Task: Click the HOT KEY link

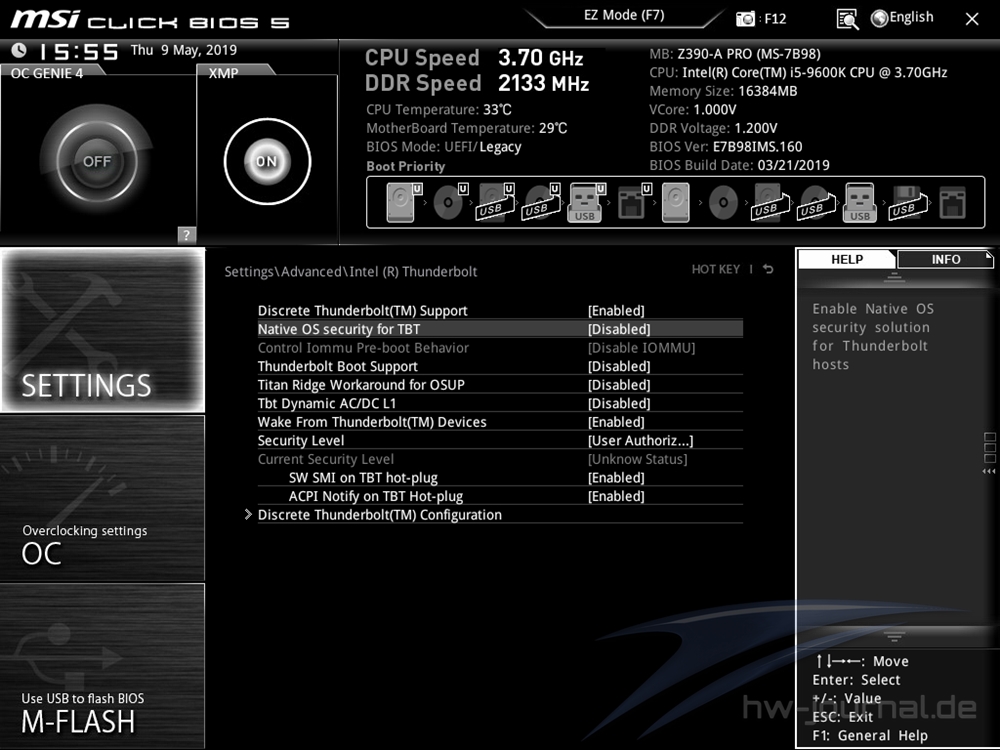Action: tap(716, 269)
